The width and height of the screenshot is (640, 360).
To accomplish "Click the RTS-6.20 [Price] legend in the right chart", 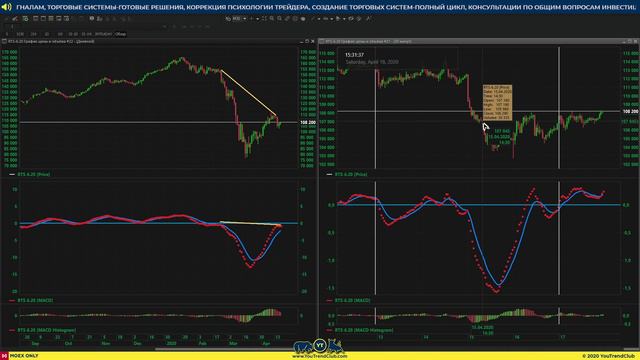I will click(x=351, y=174).
